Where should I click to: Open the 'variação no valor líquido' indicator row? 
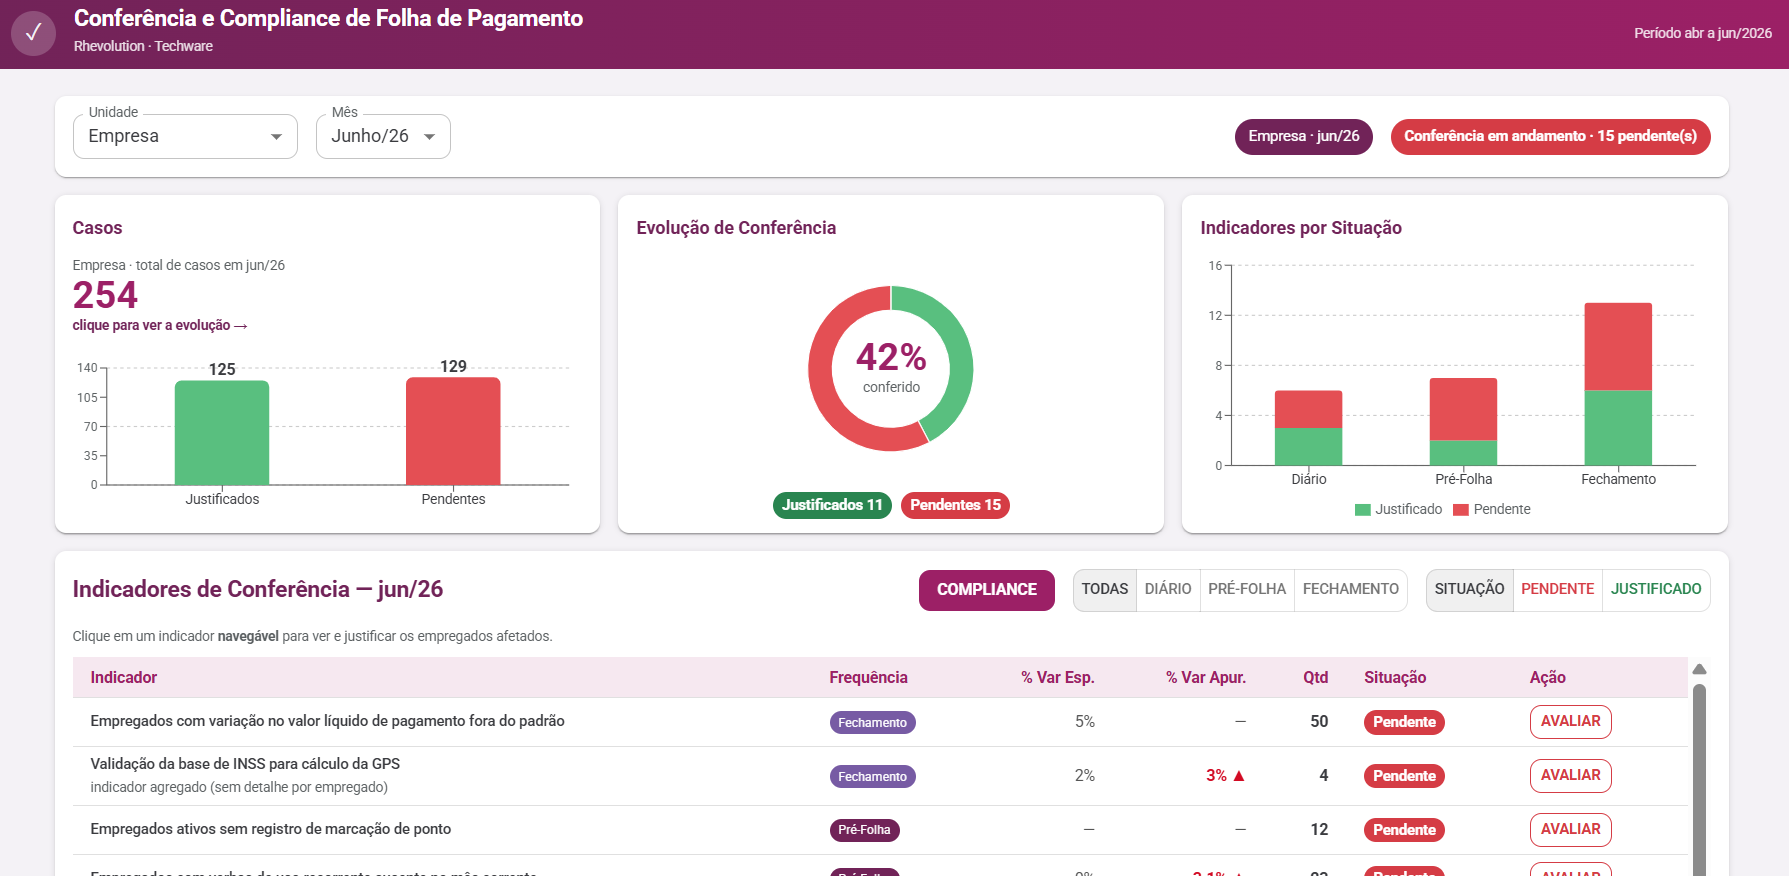click(880, 722)
